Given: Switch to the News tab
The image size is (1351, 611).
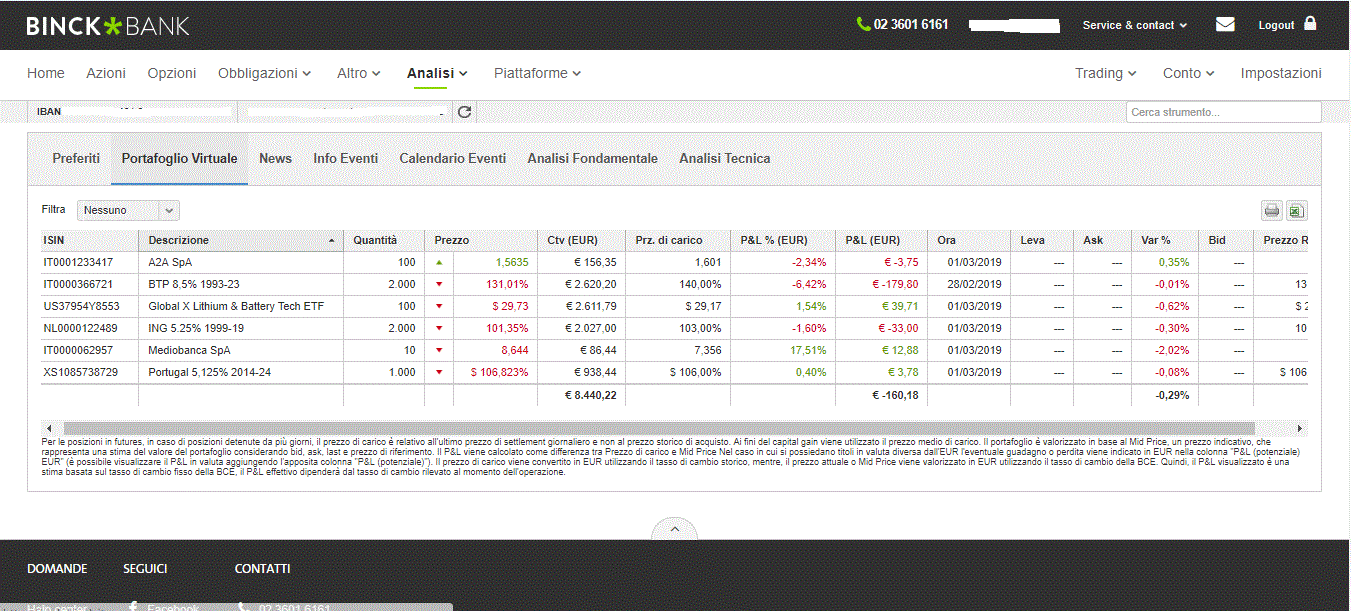Looking at the screenshot, I should pos(275,158).
